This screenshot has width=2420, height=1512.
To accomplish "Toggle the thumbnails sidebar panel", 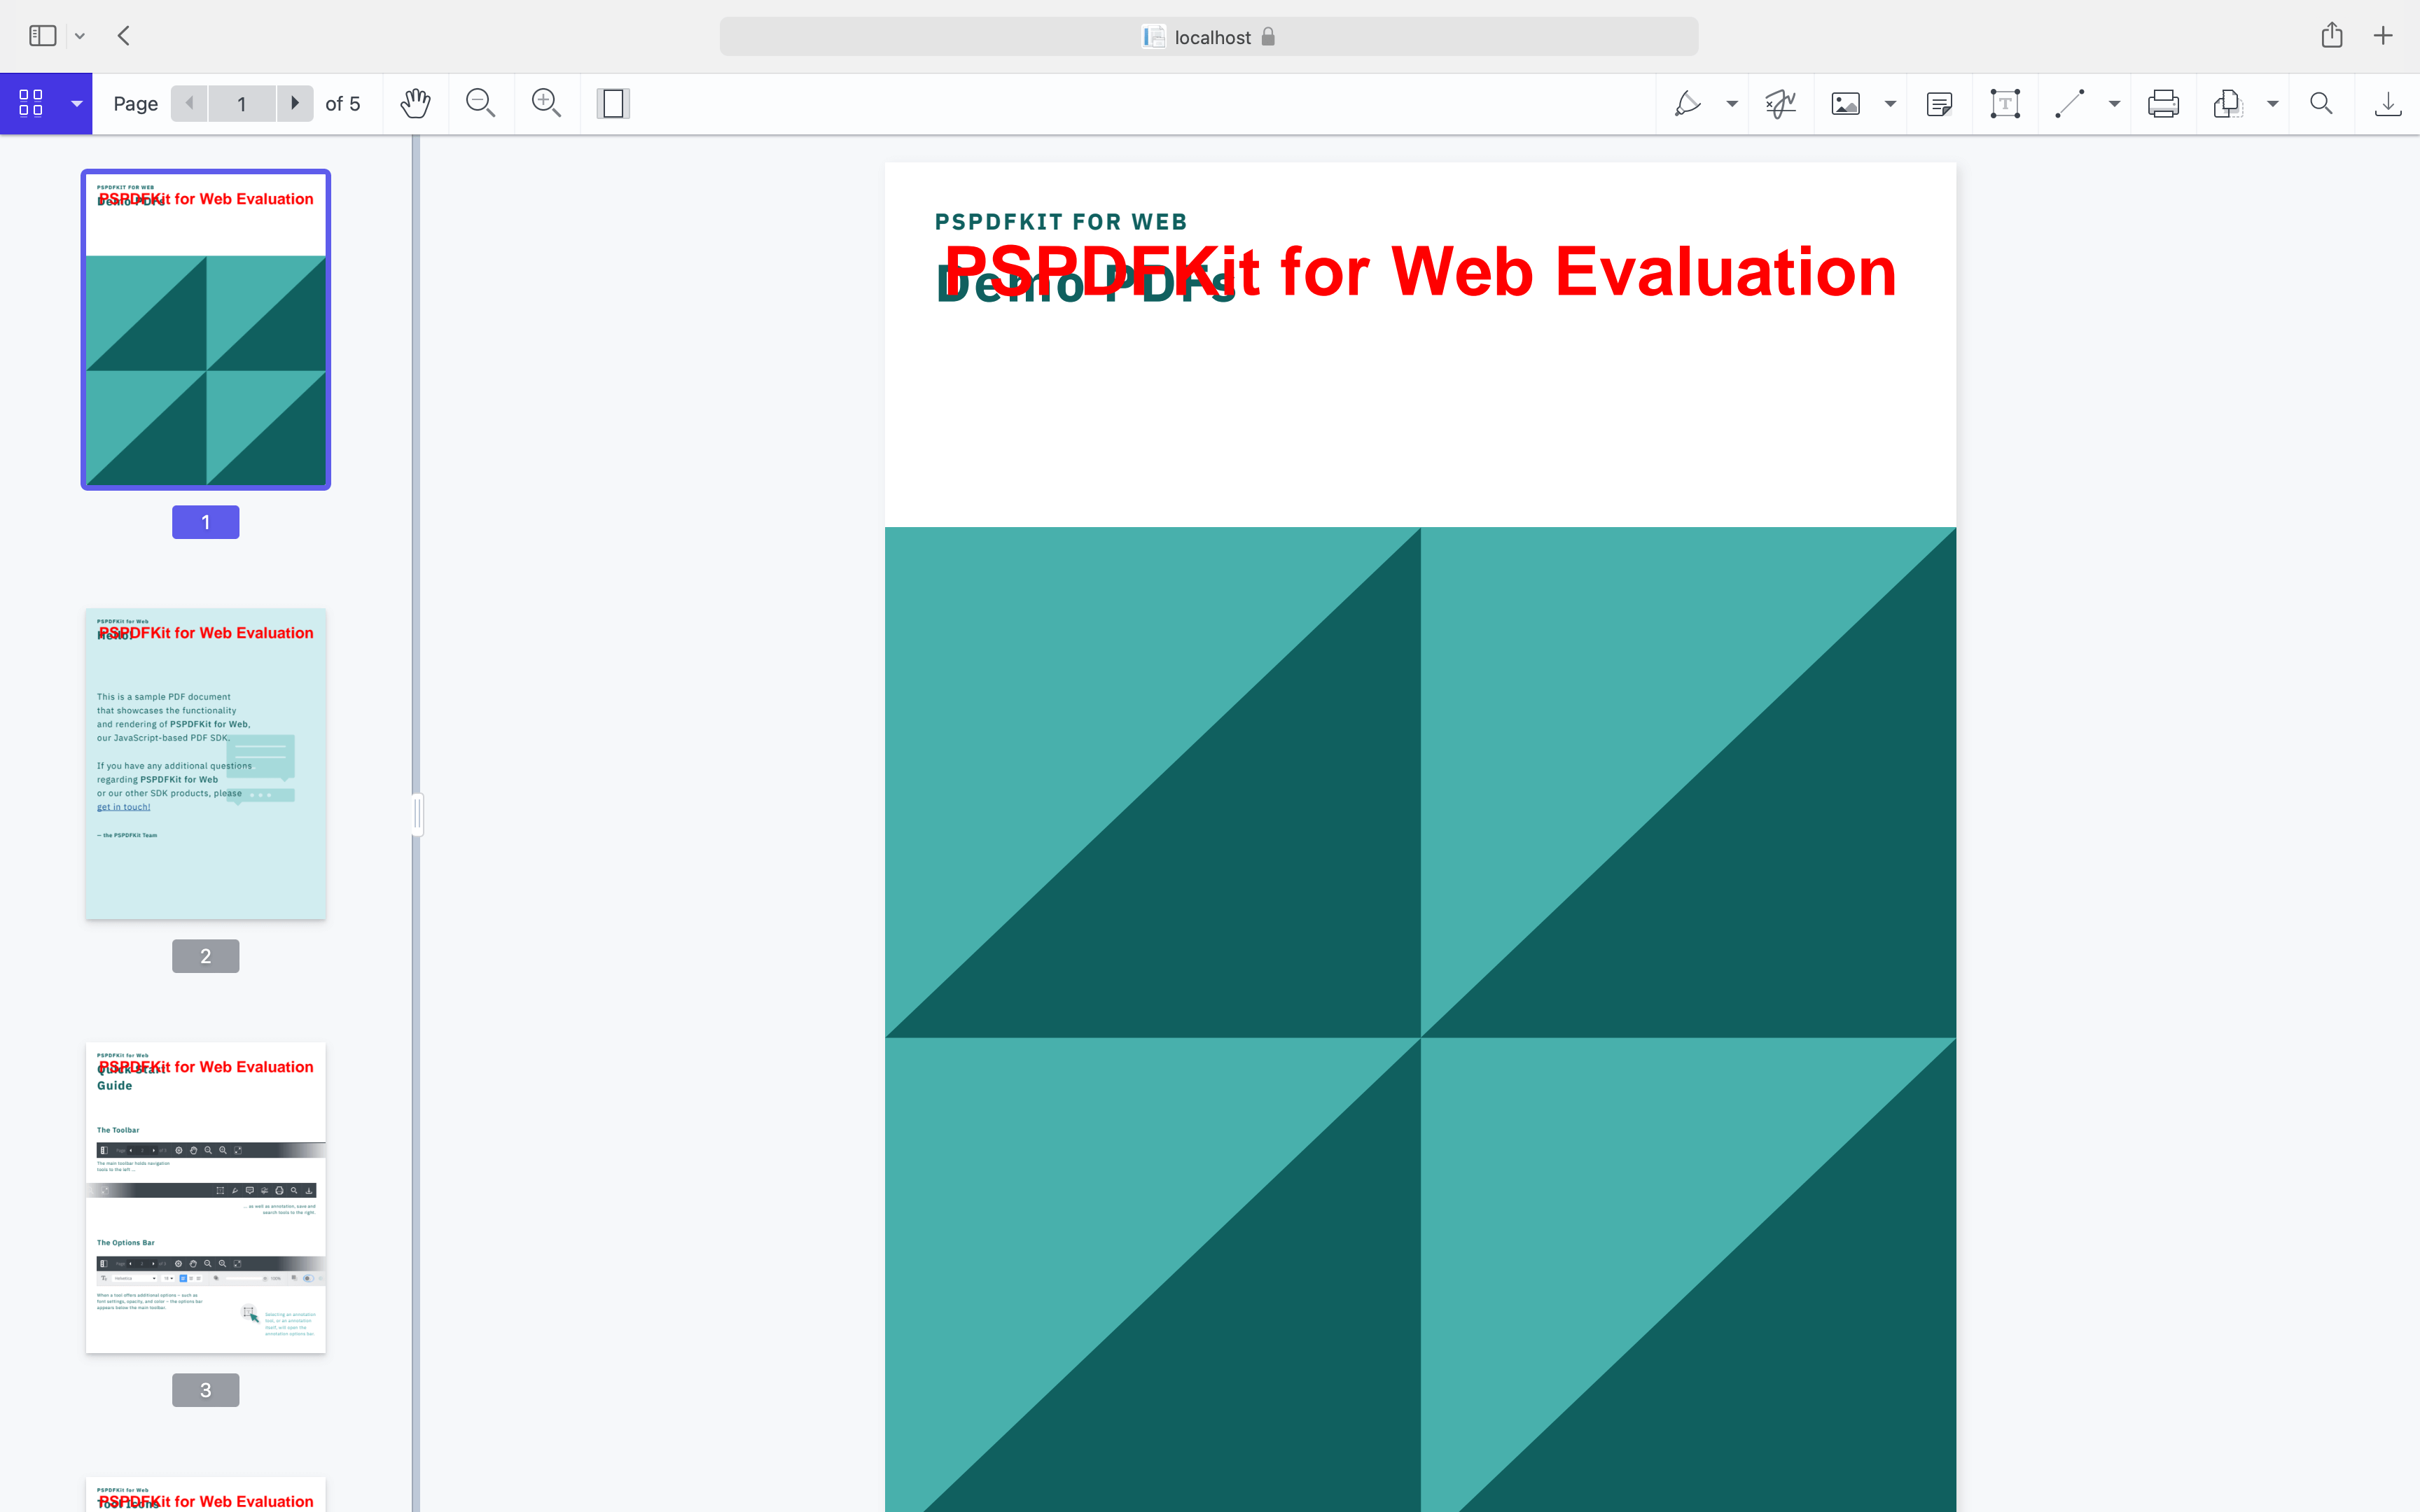I will [x=31, y=103].
